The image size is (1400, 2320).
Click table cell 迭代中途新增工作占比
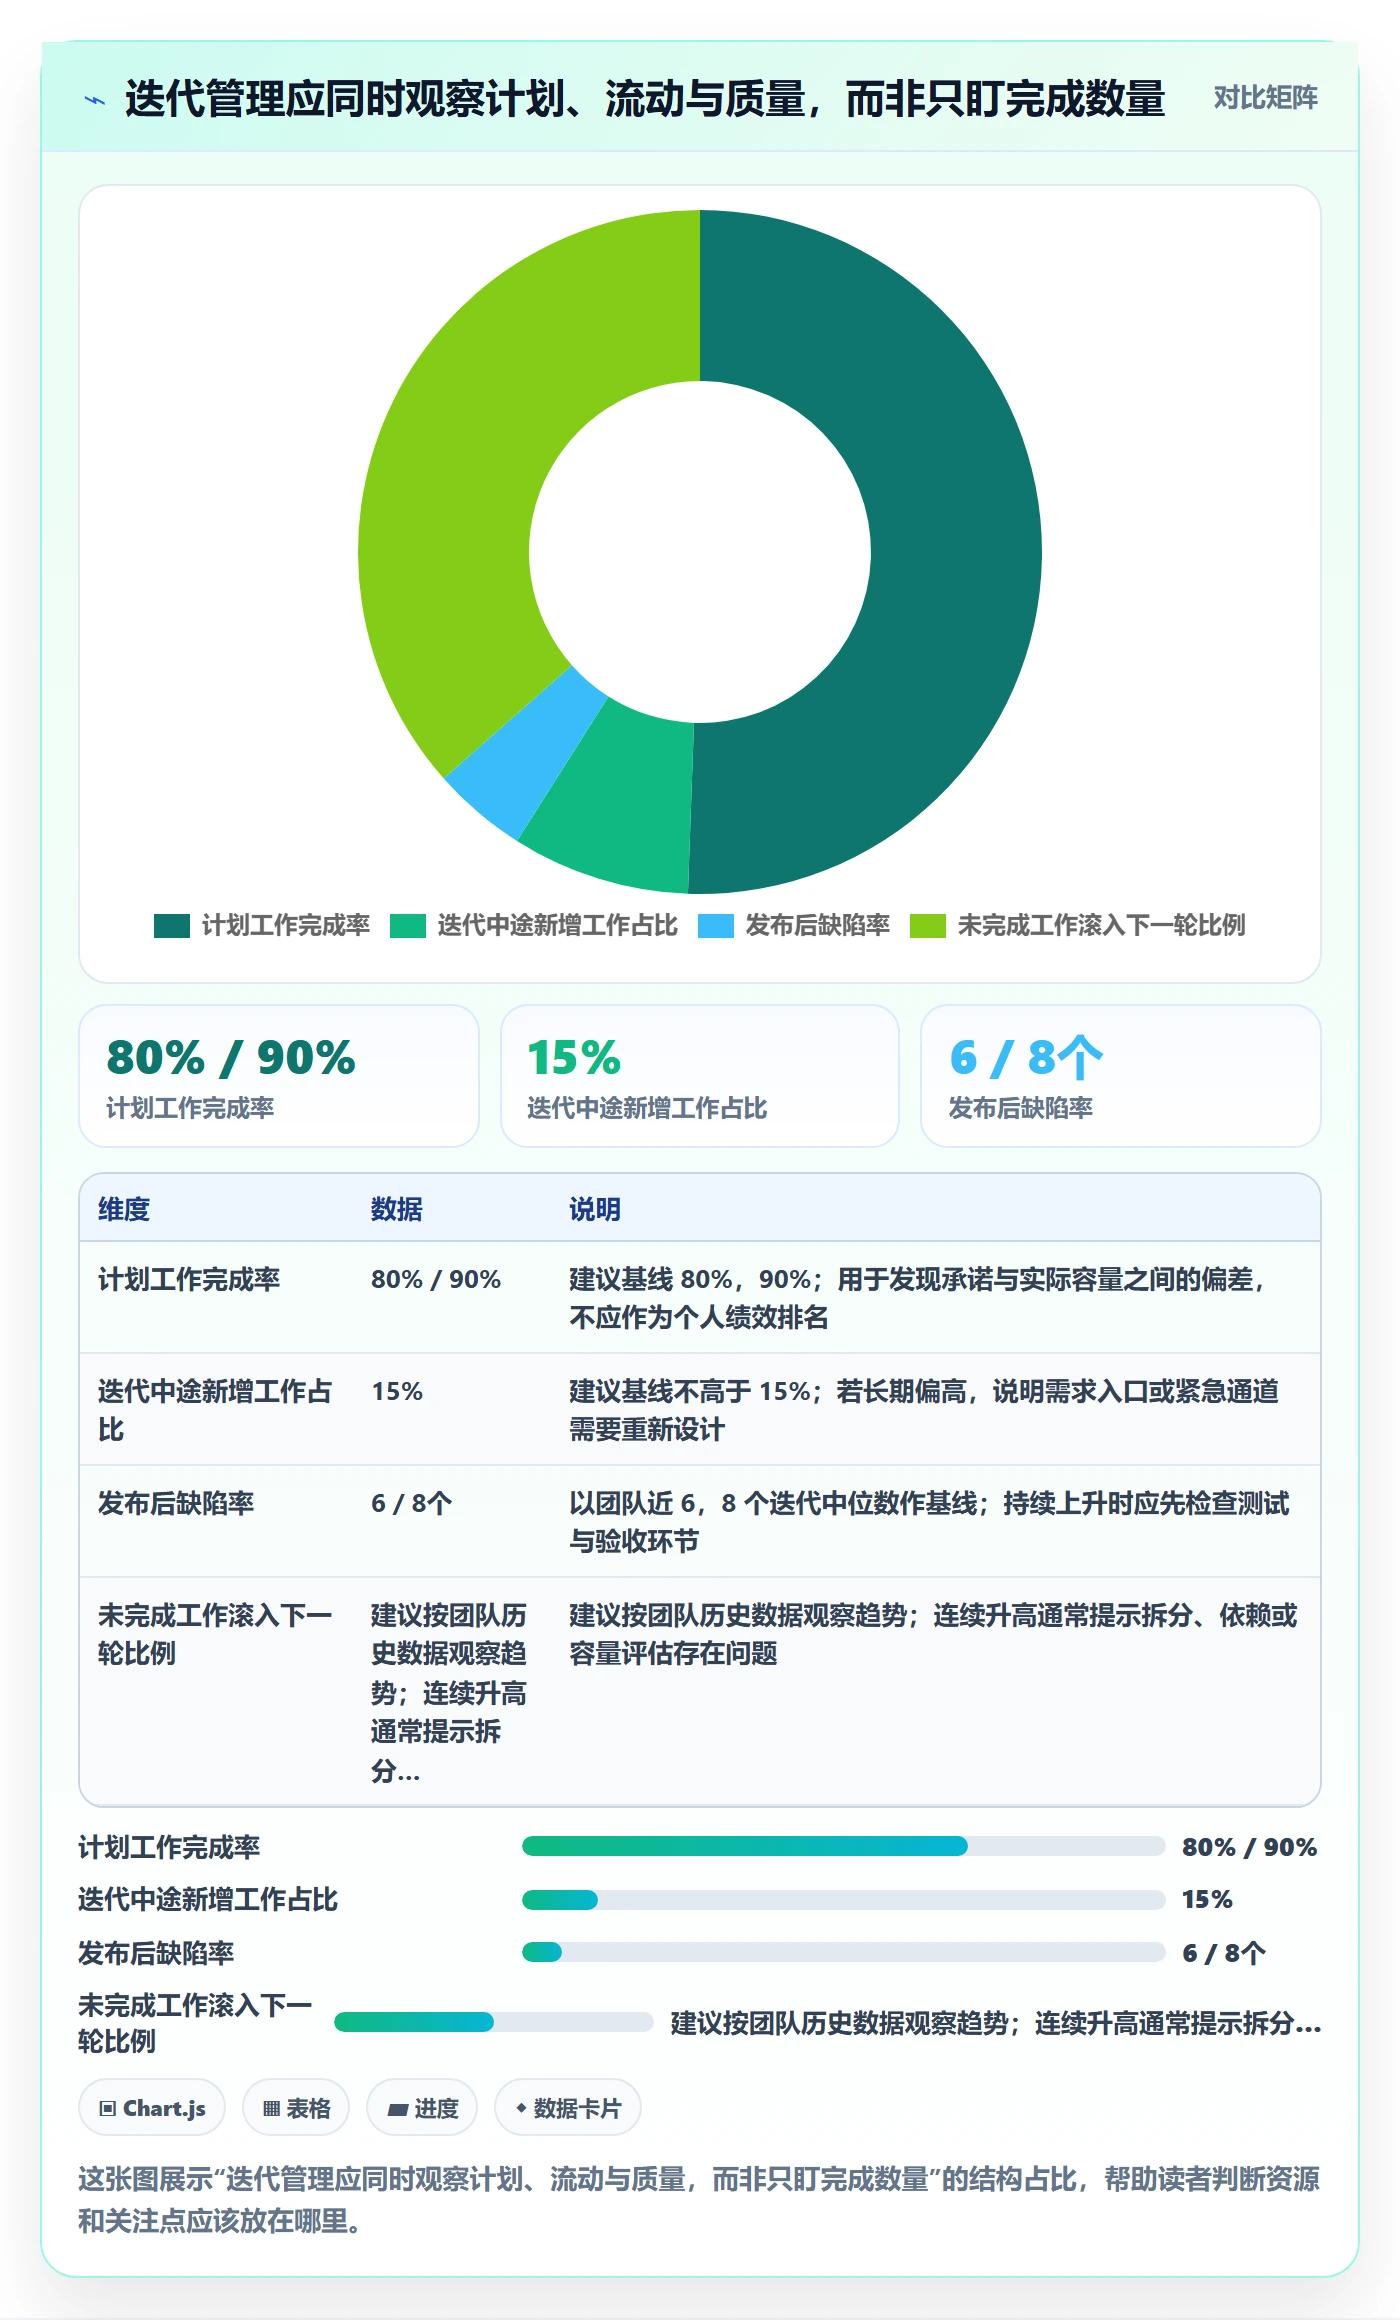click(215, 1410)
